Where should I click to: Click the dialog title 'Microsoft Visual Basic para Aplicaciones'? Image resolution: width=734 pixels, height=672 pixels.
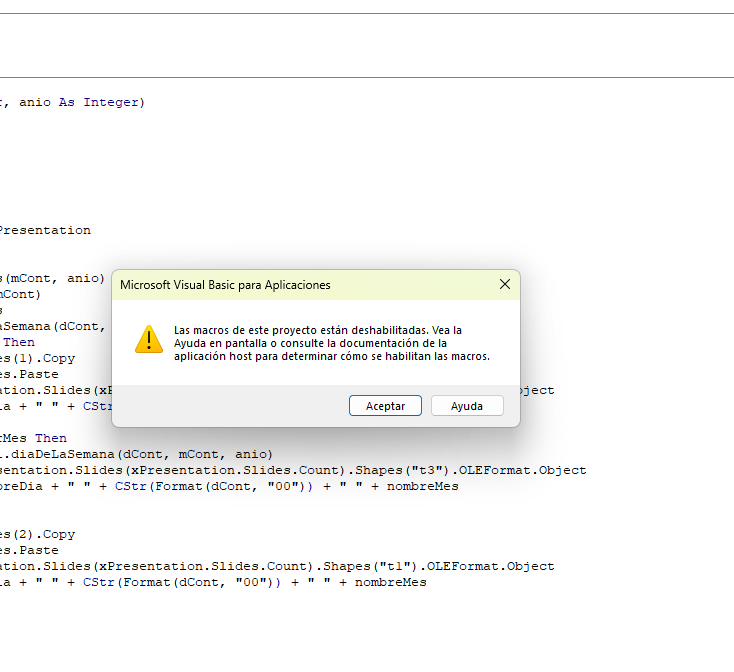click(225, 285)
